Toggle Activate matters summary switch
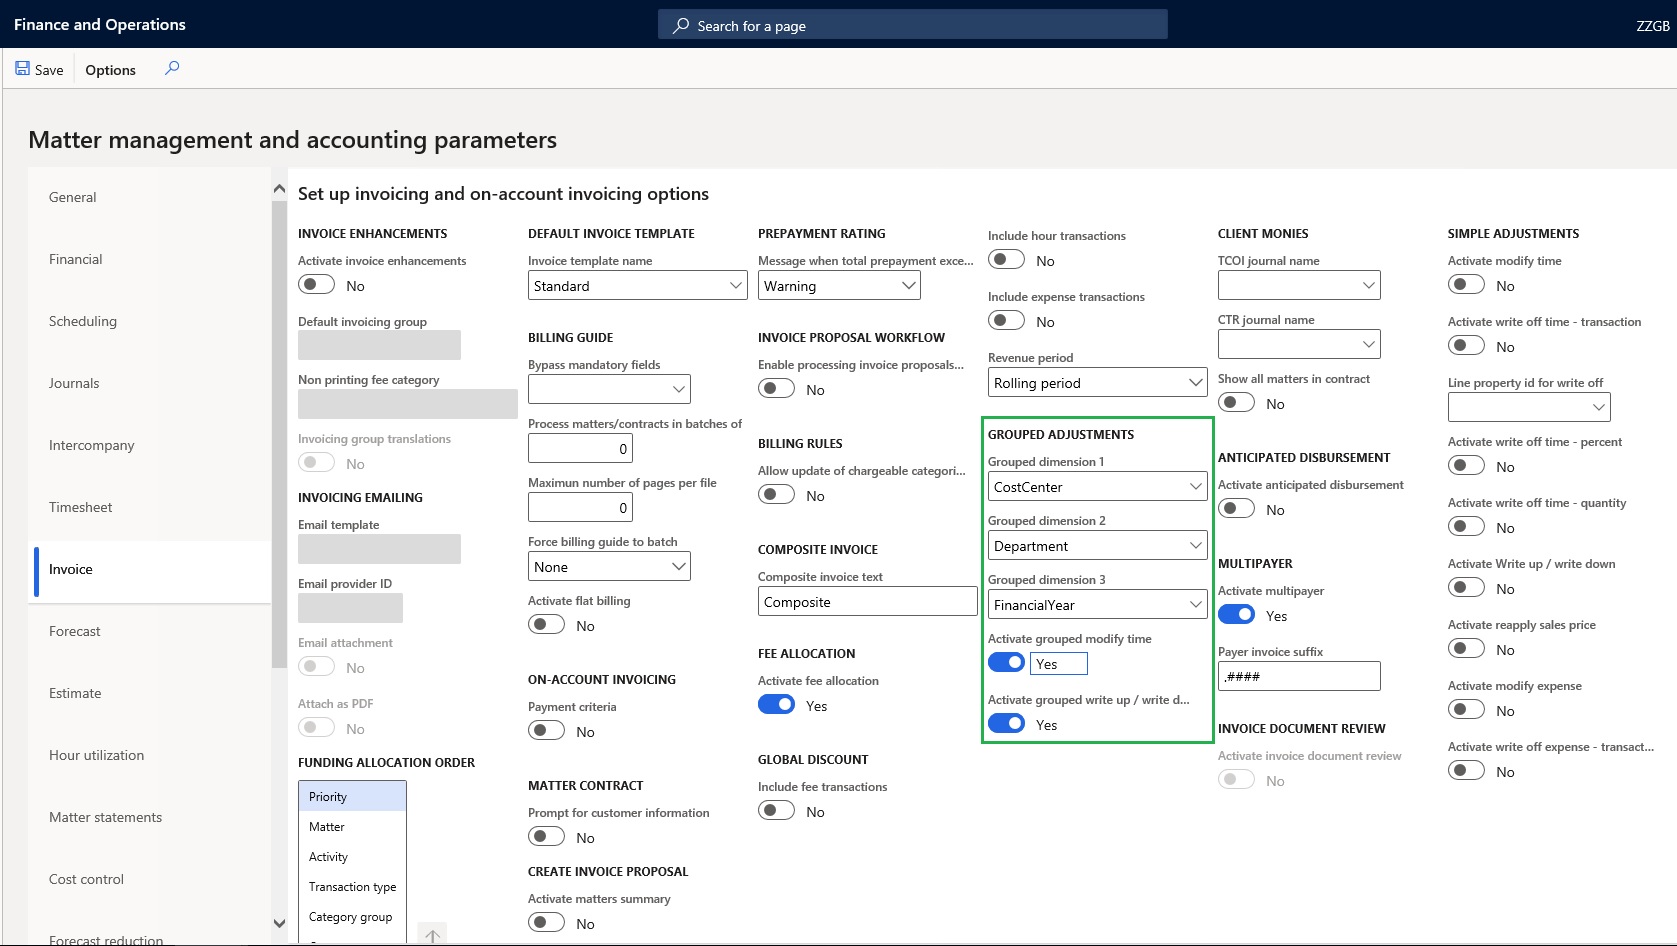1677x946 pixels. pos(546,923)
